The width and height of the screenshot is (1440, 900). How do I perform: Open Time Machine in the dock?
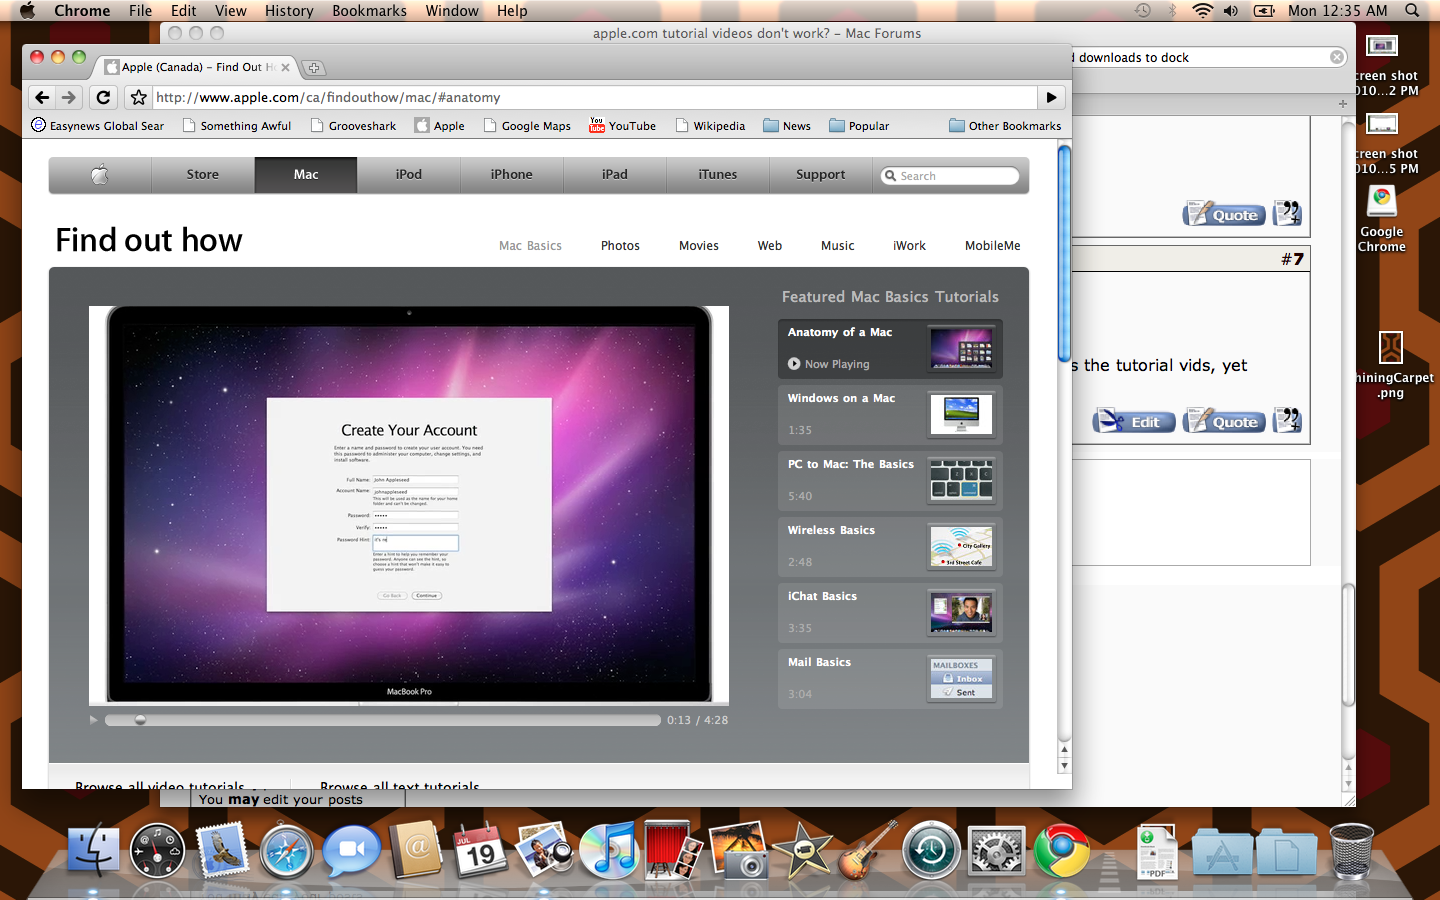931,851
